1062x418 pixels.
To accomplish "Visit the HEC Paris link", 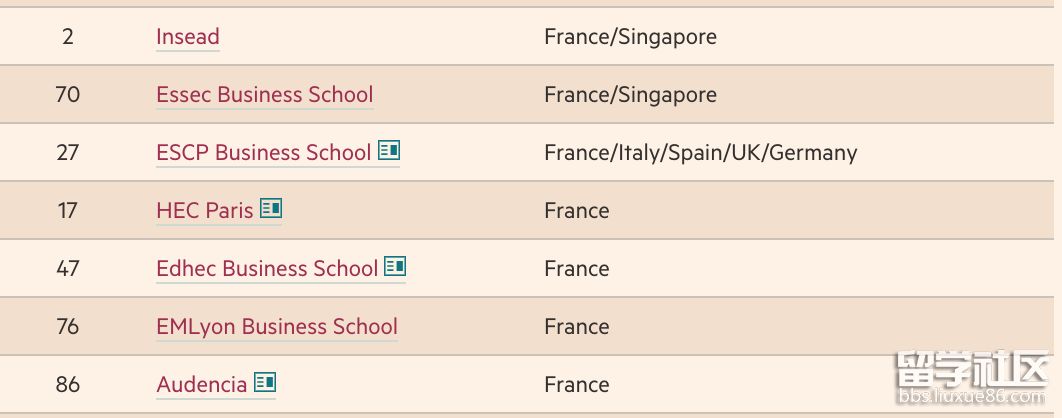I will click(x=205, y=211).
